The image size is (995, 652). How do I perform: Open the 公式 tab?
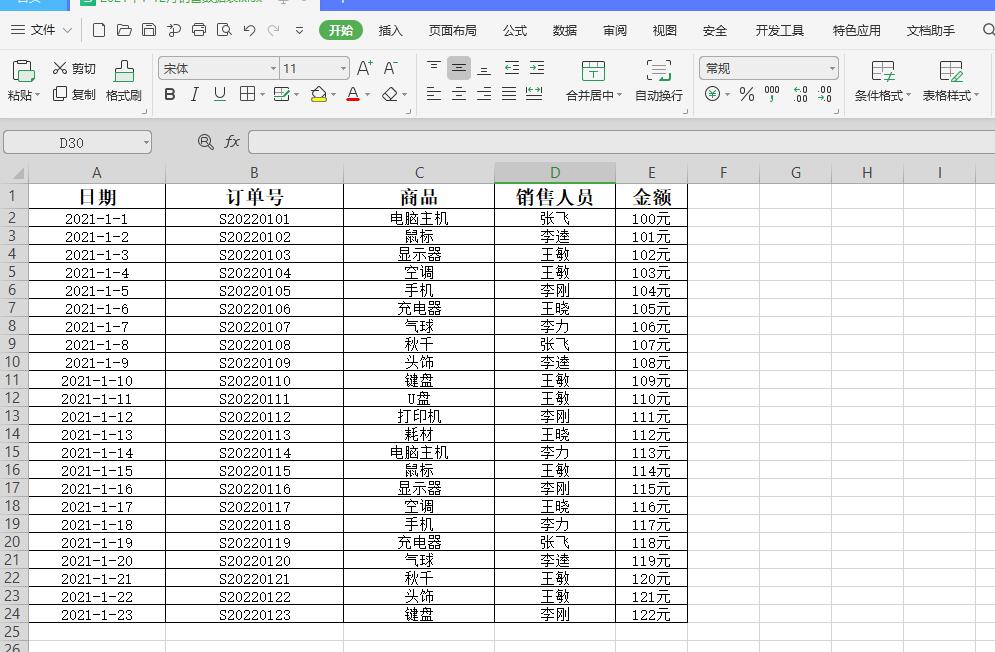click(x=515, y=30)
